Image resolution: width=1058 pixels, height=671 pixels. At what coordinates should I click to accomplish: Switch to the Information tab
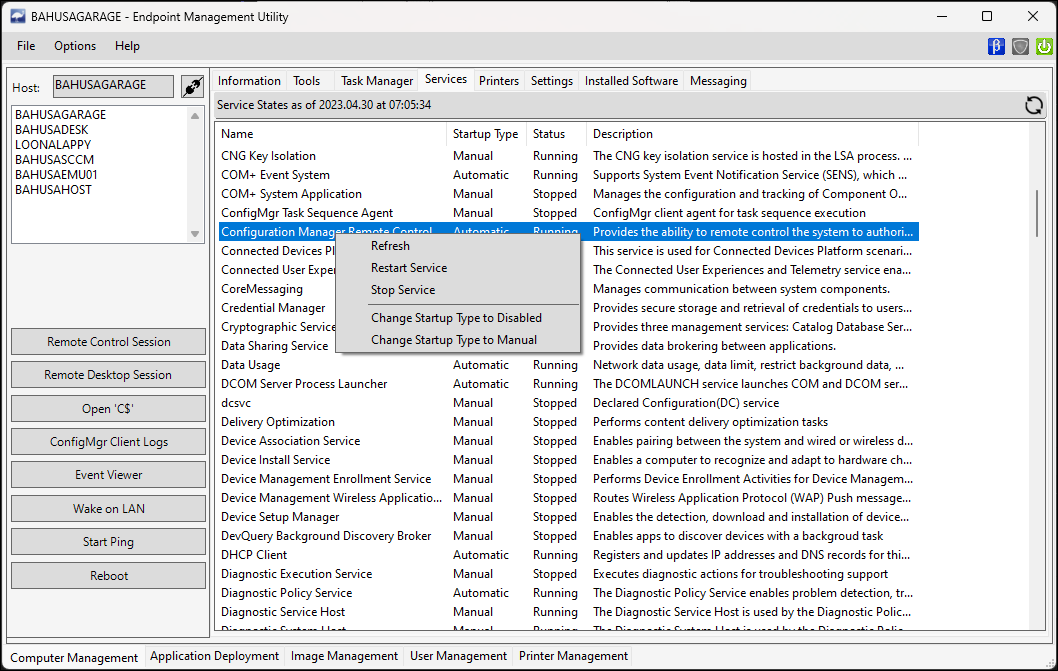[249, 81]
